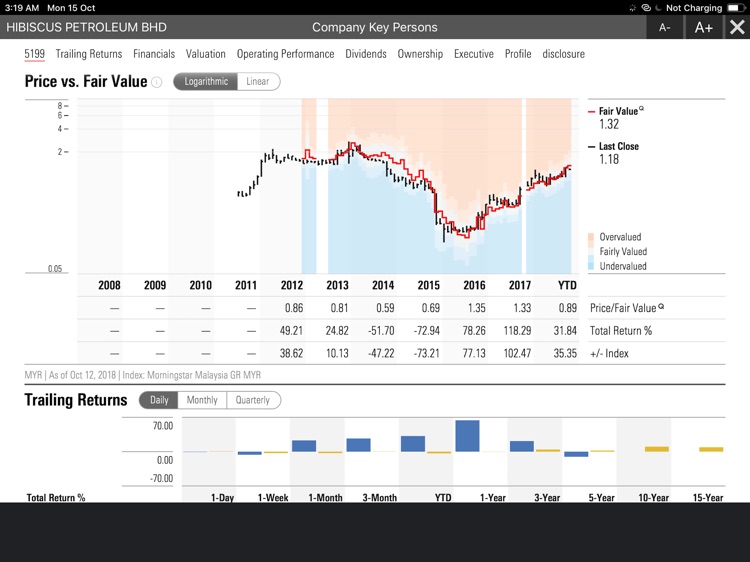Open the disclosure tab
Image resolution: width=750 pixels, height=562 pixels.
(x=563, y=54)
